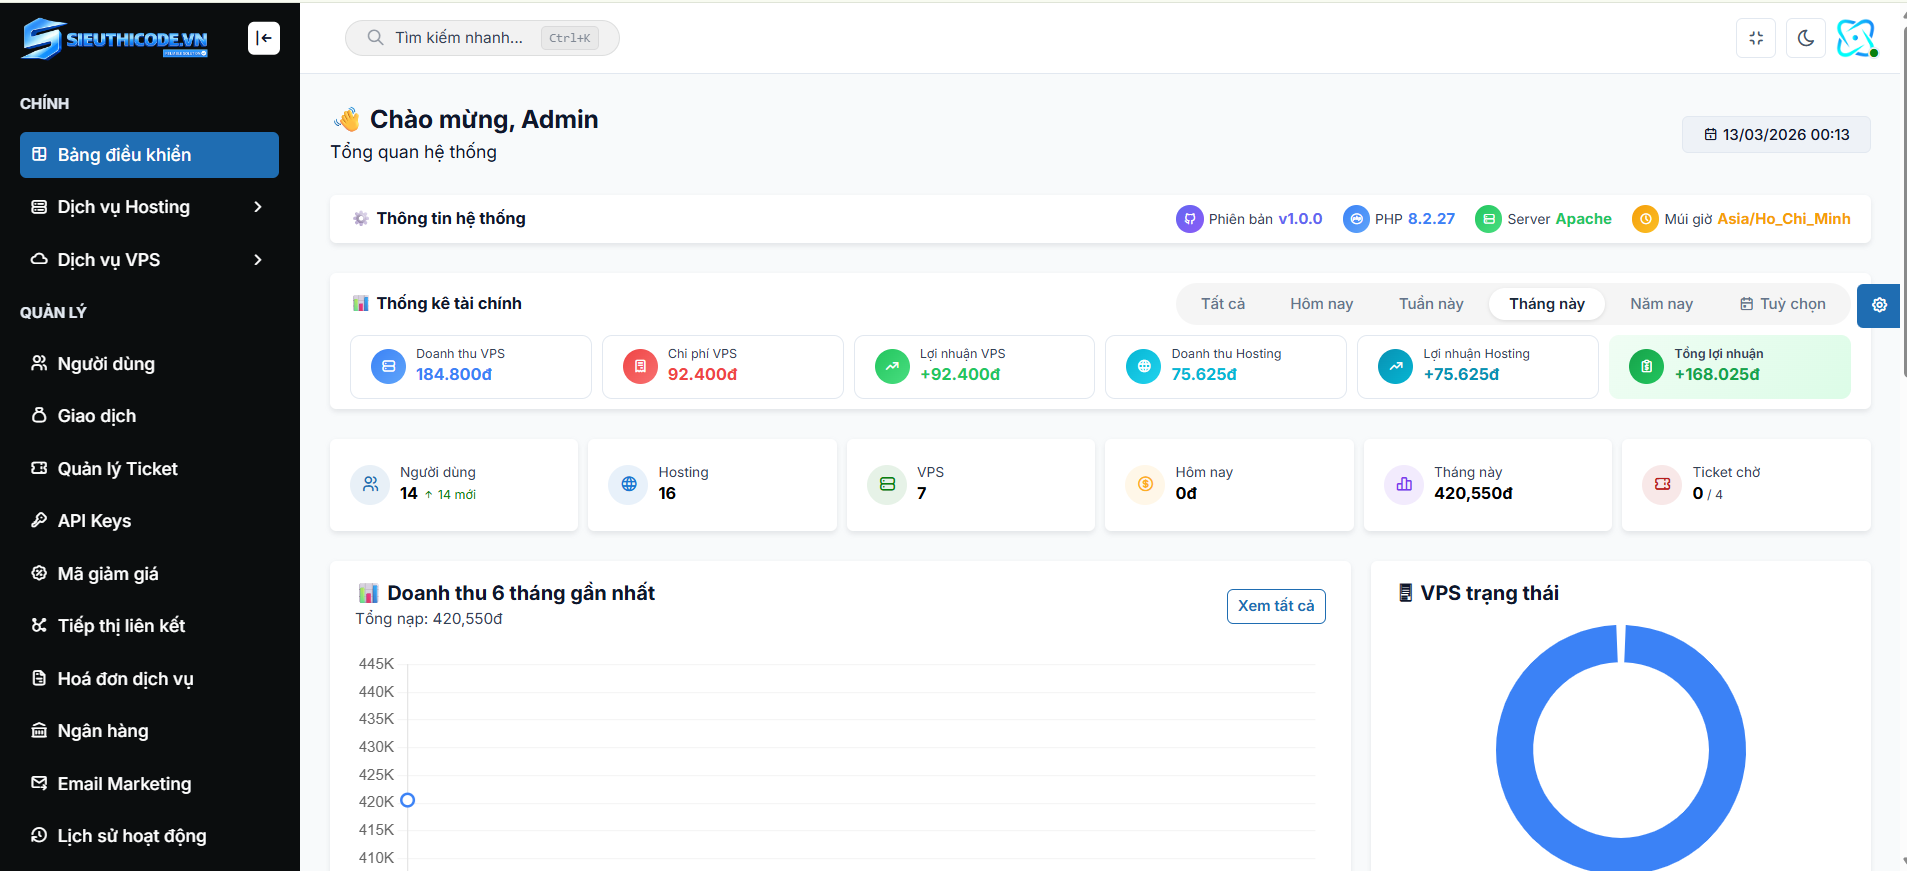This screenshot has height=871, width=1907.
Task: Click the Chi phí VPS red icon
Action: (640, 366)
